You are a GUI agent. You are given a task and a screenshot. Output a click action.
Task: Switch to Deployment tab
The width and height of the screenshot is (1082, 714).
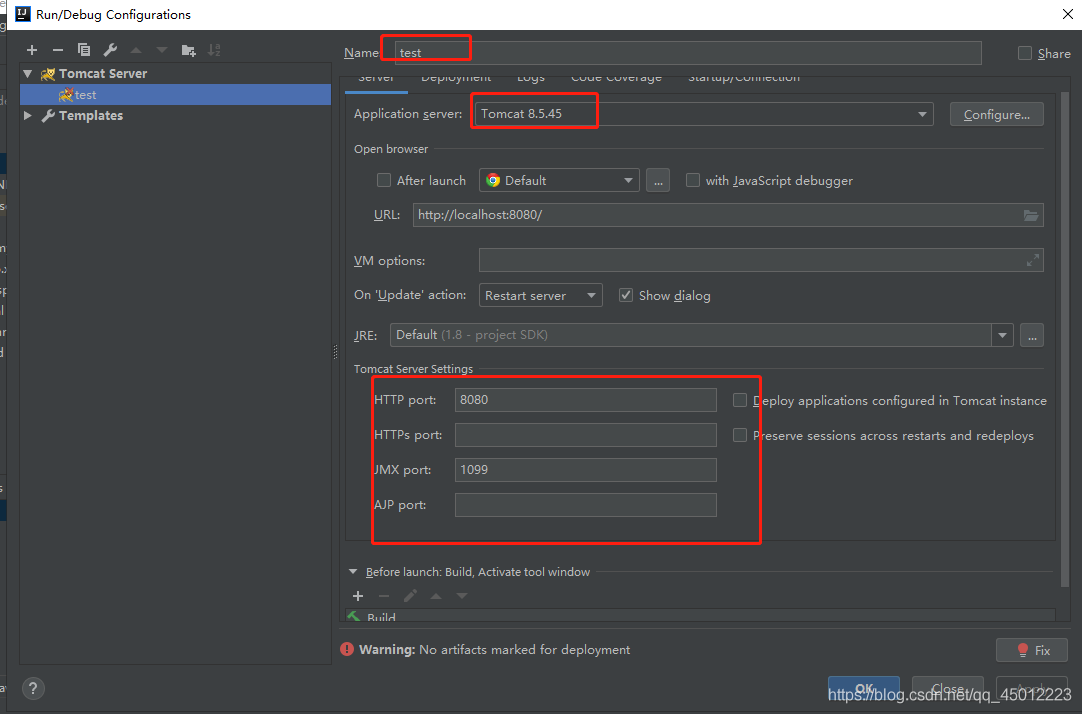[455, 79]
